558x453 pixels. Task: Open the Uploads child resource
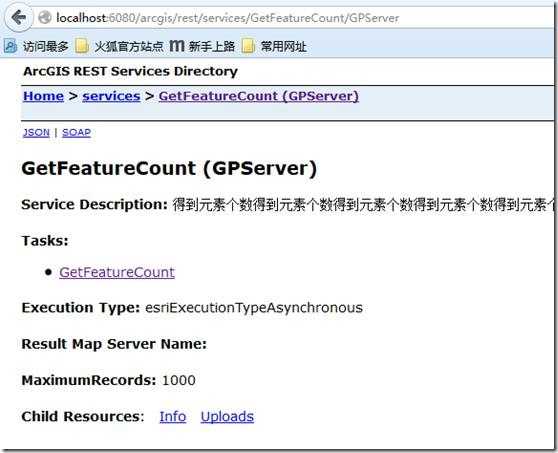pyautogui.click(x=227, y=416)
